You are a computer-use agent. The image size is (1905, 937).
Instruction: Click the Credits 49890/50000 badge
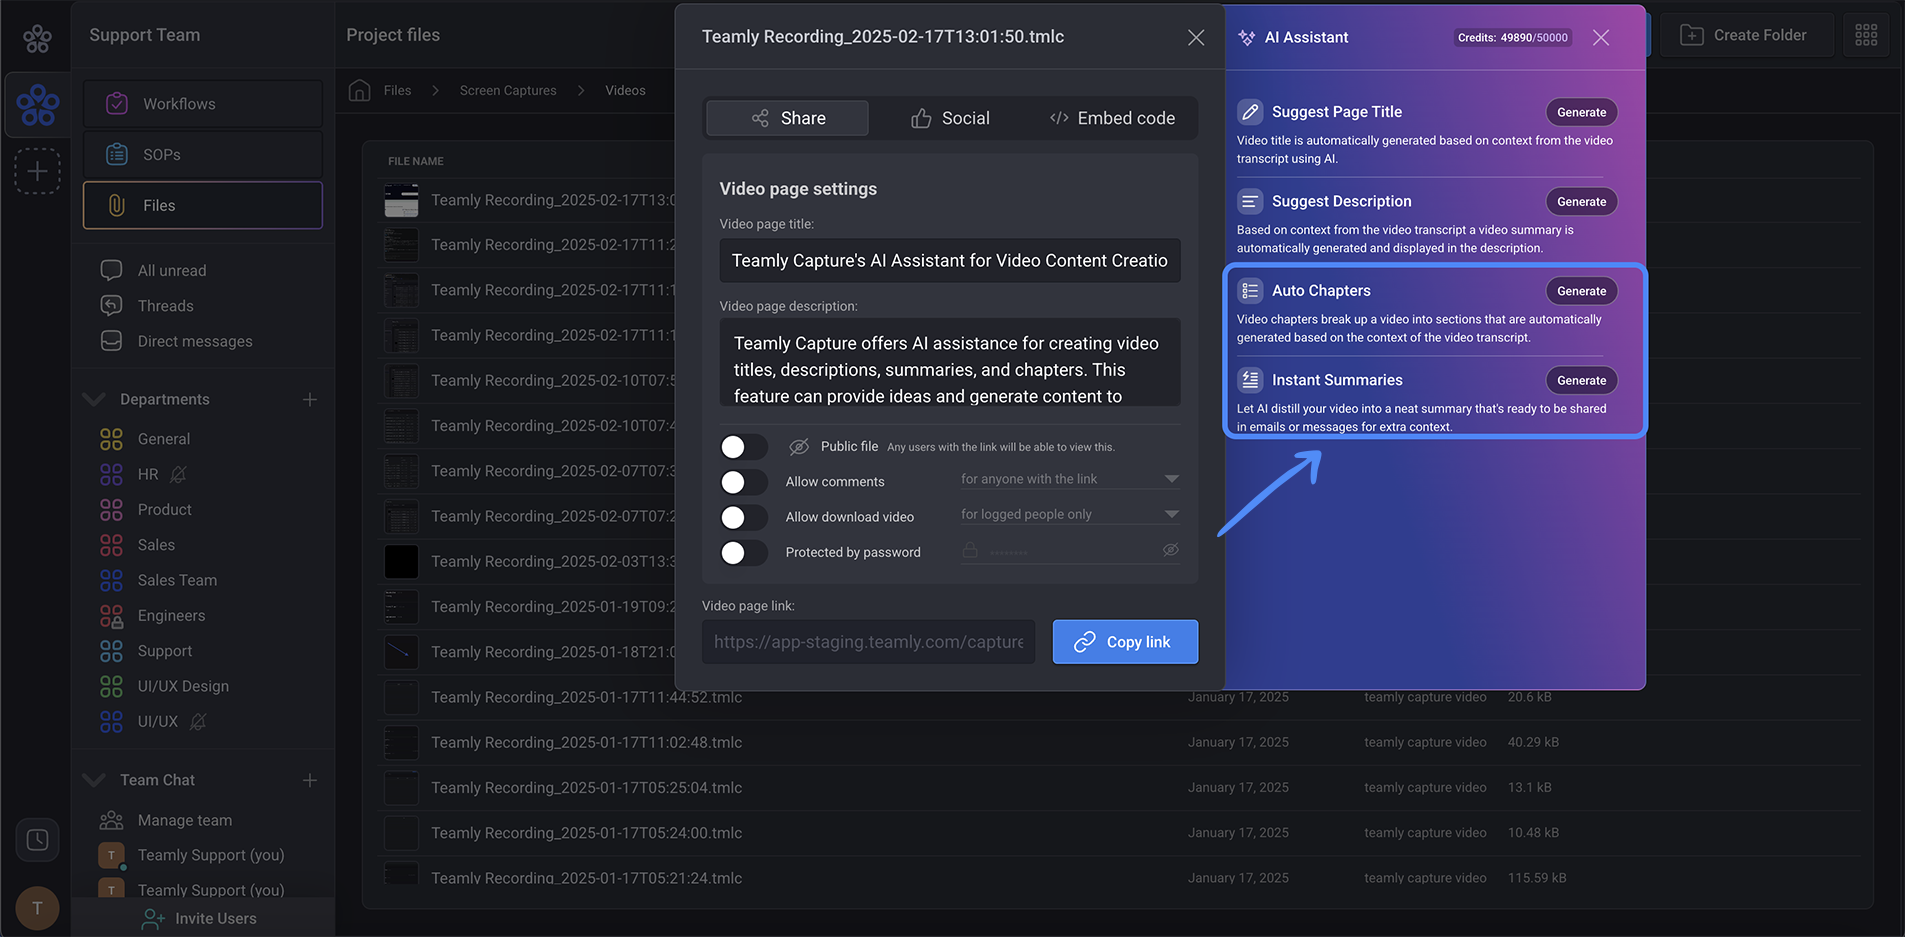(1512, 37)
